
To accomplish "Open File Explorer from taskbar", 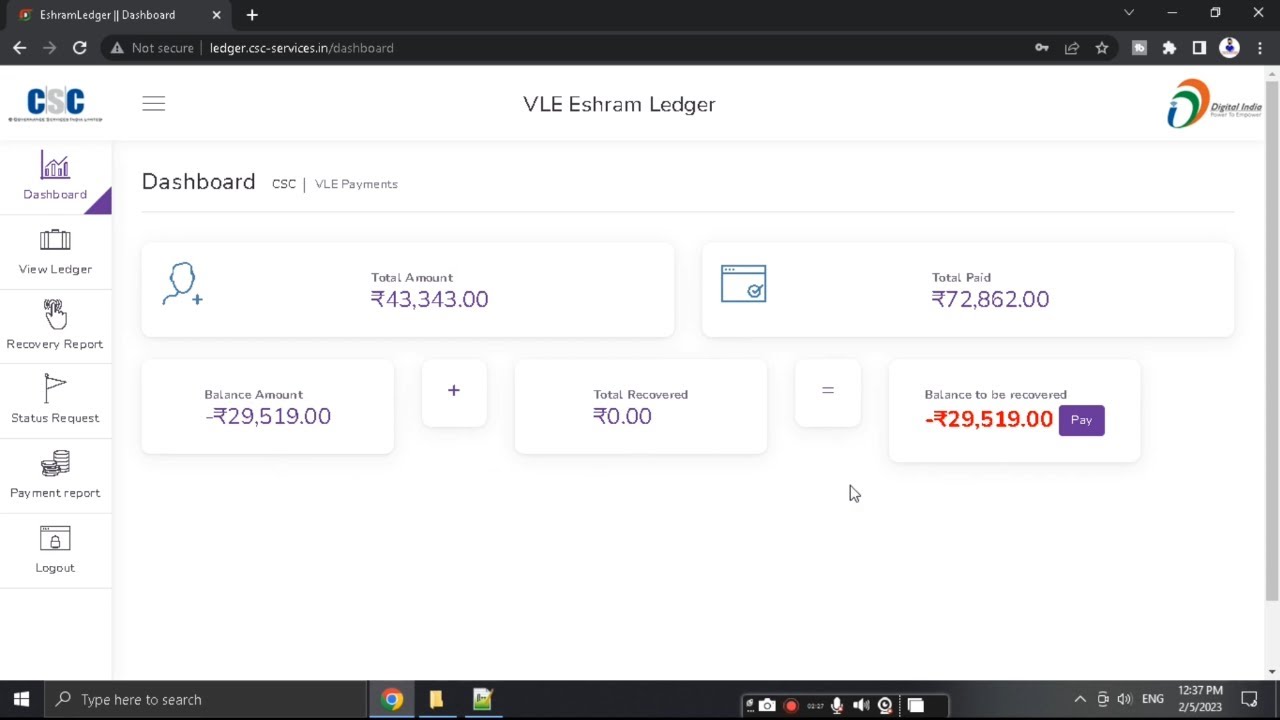I will (436, 700).
